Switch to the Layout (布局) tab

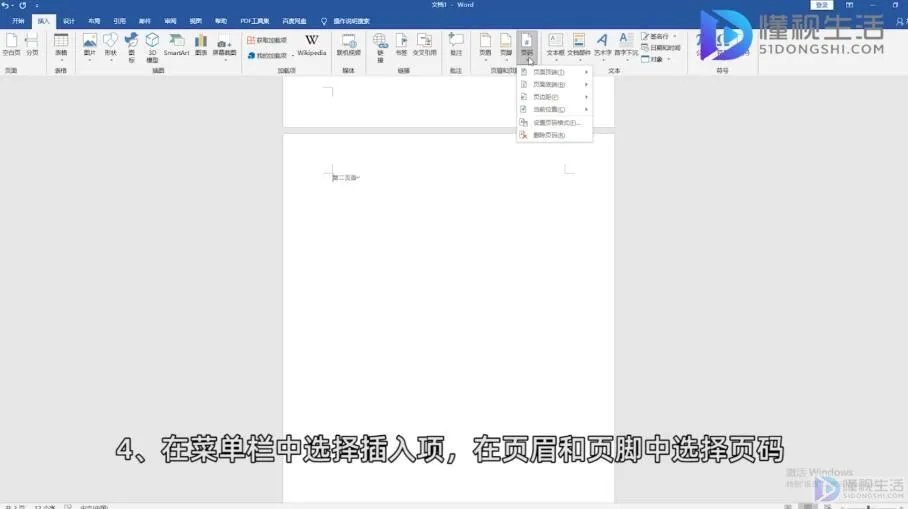(94, 21)
